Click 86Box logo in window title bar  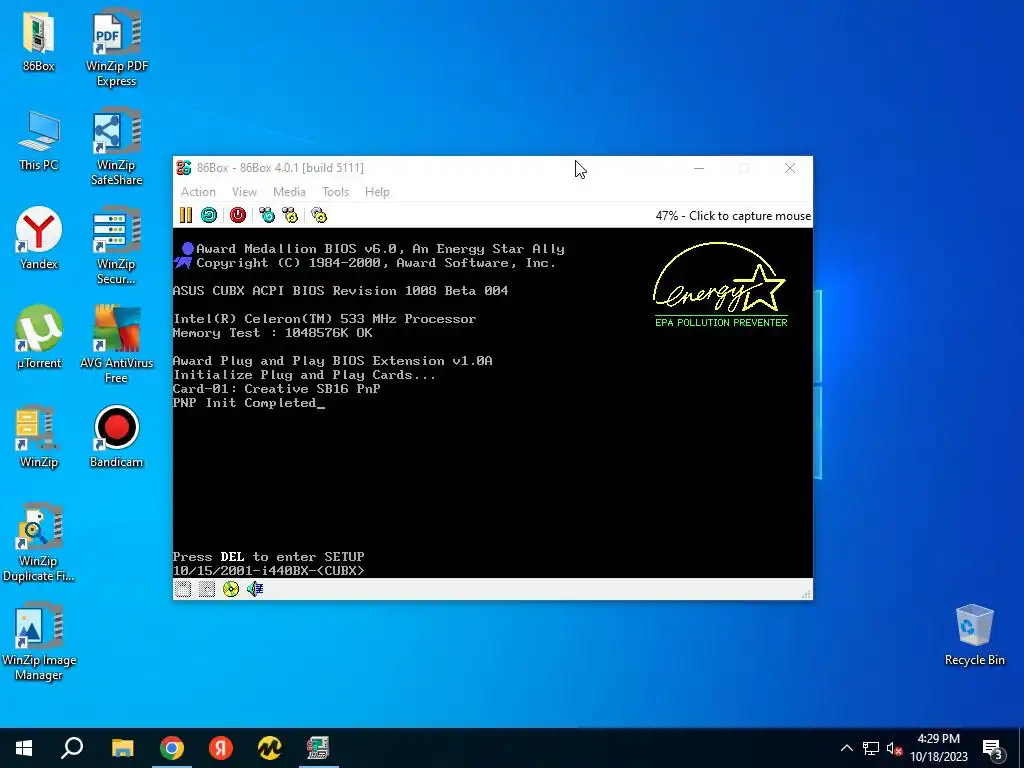click(x=184, y=168)
